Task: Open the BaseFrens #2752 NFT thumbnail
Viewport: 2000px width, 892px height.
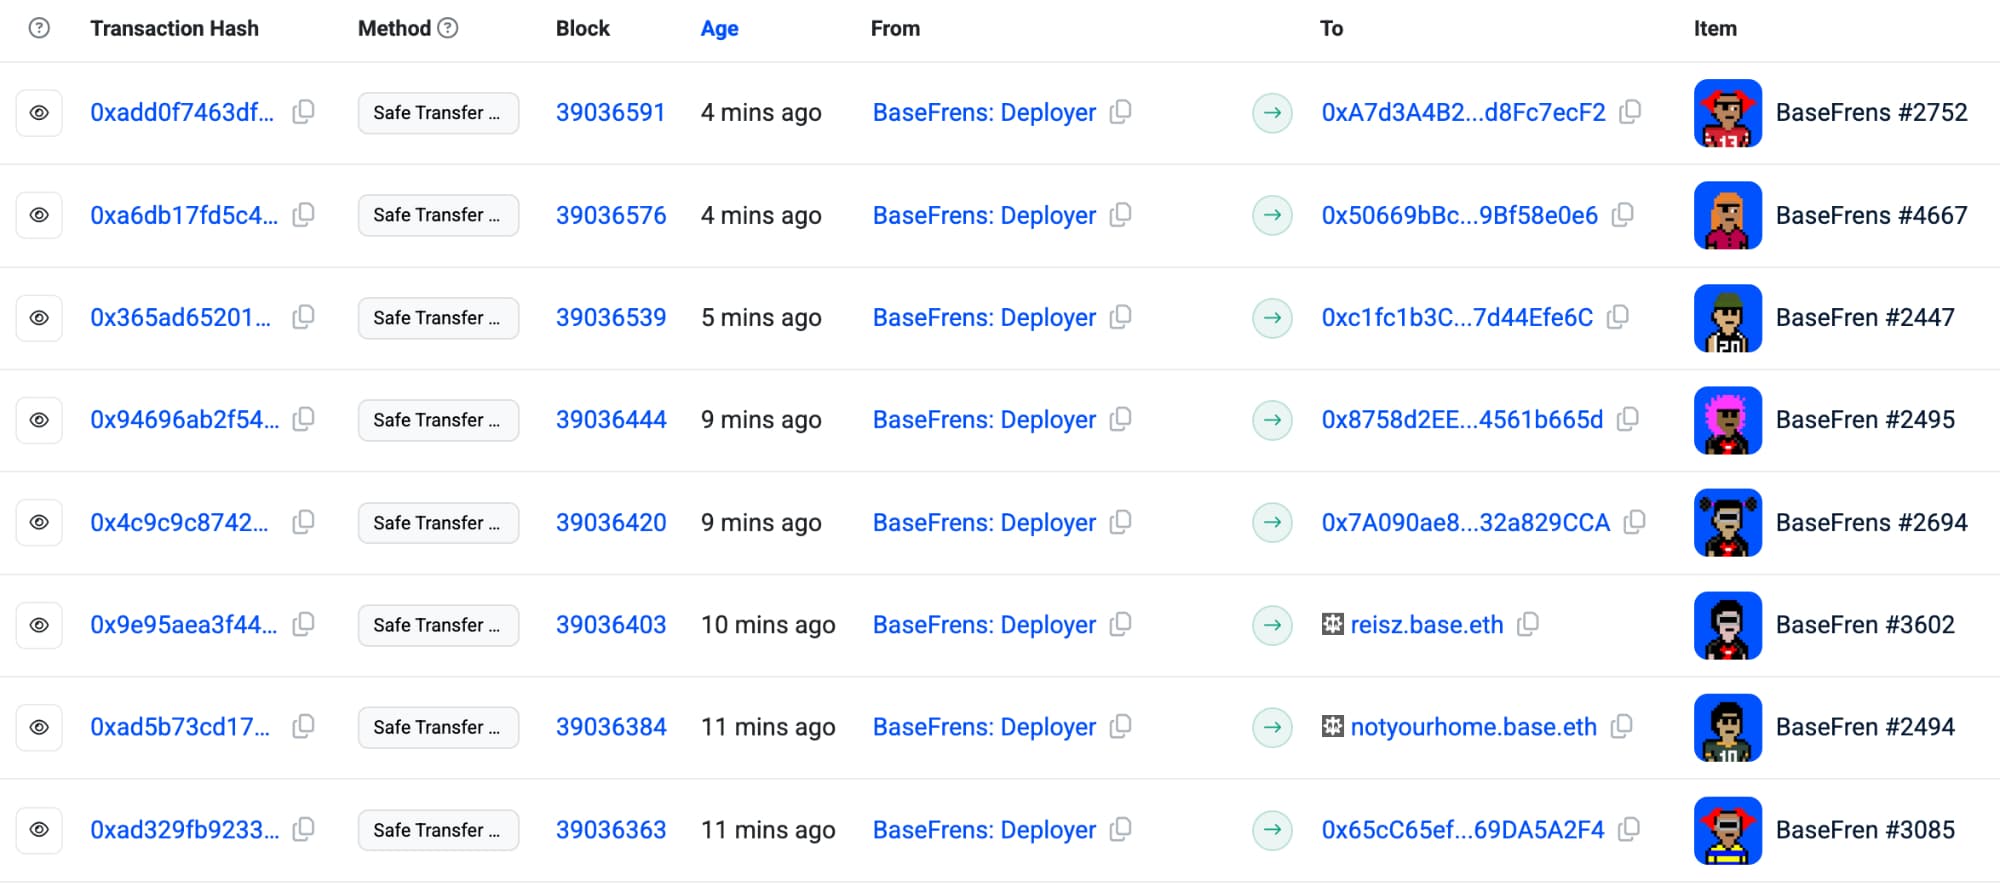Action: [x=1727, y=113]
